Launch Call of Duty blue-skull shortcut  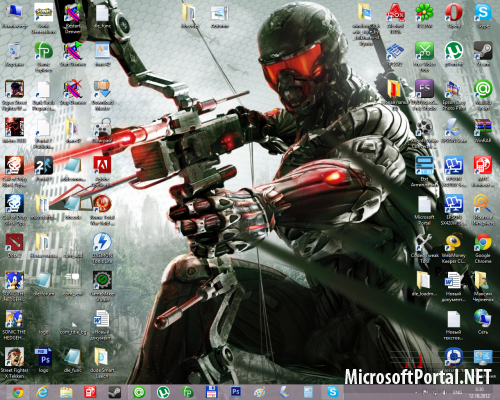(x=14, y=208)
